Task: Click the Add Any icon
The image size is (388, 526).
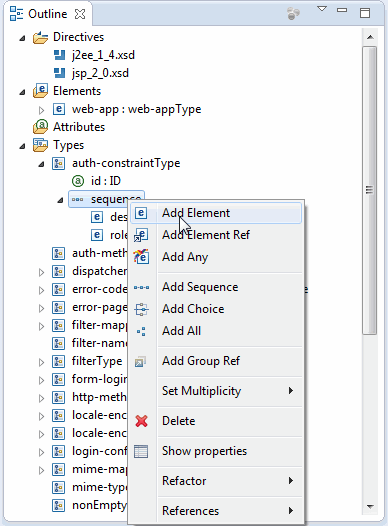Action: (x=141, y=257)
